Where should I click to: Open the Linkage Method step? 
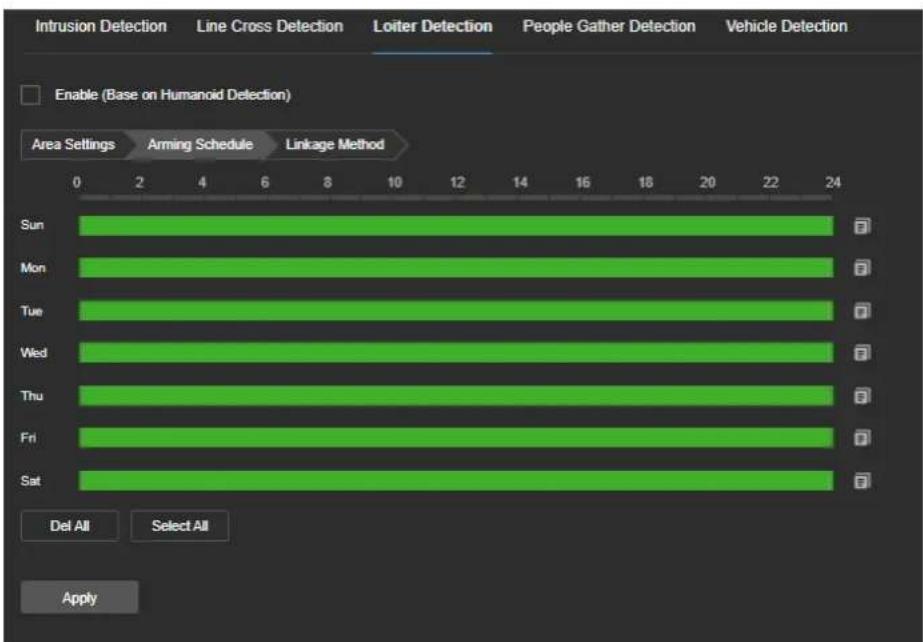(335, 145)
